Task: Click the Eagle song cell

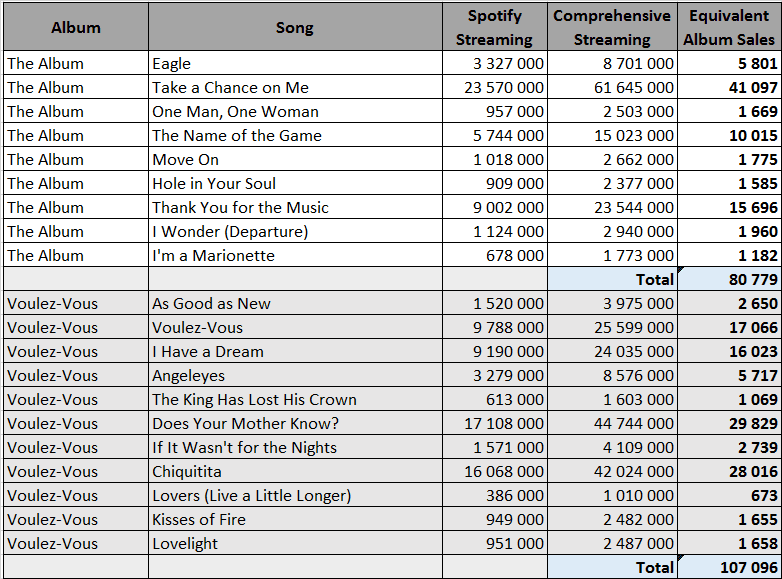Action: [x=295, y=63]
